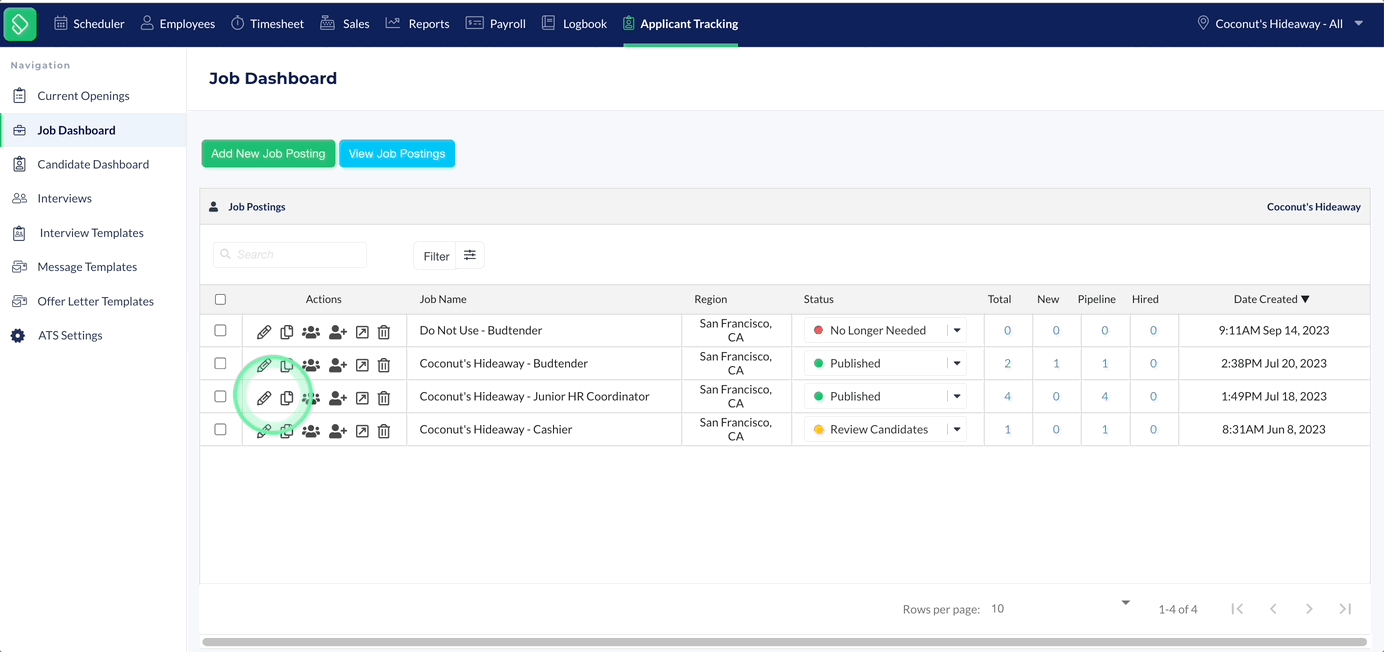Viewport: 1384px width, 652px height.
Task: Delete the Coconut's Hideaway - Budtender posting
Action: 384,365
